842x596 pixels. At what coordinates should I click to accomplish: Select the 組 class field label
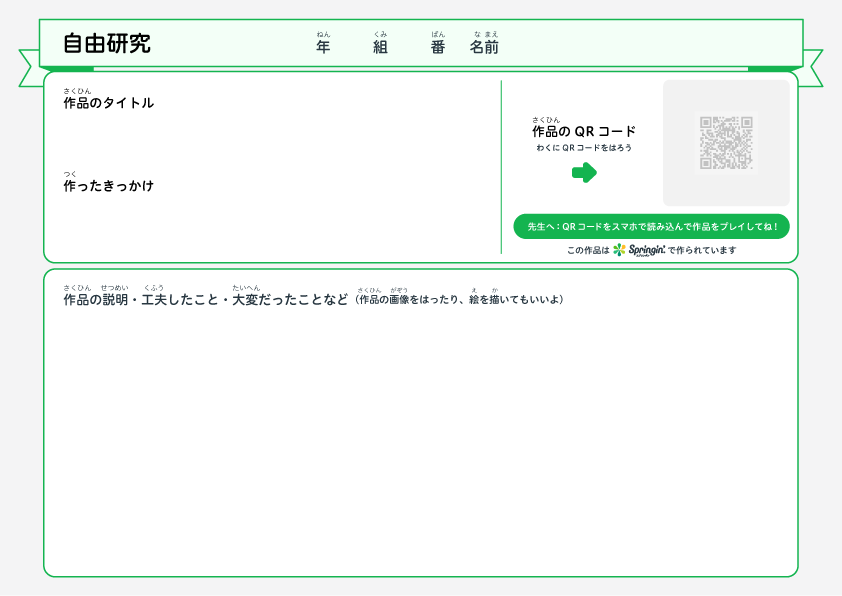pyautogui.click(x=379, y=46)
